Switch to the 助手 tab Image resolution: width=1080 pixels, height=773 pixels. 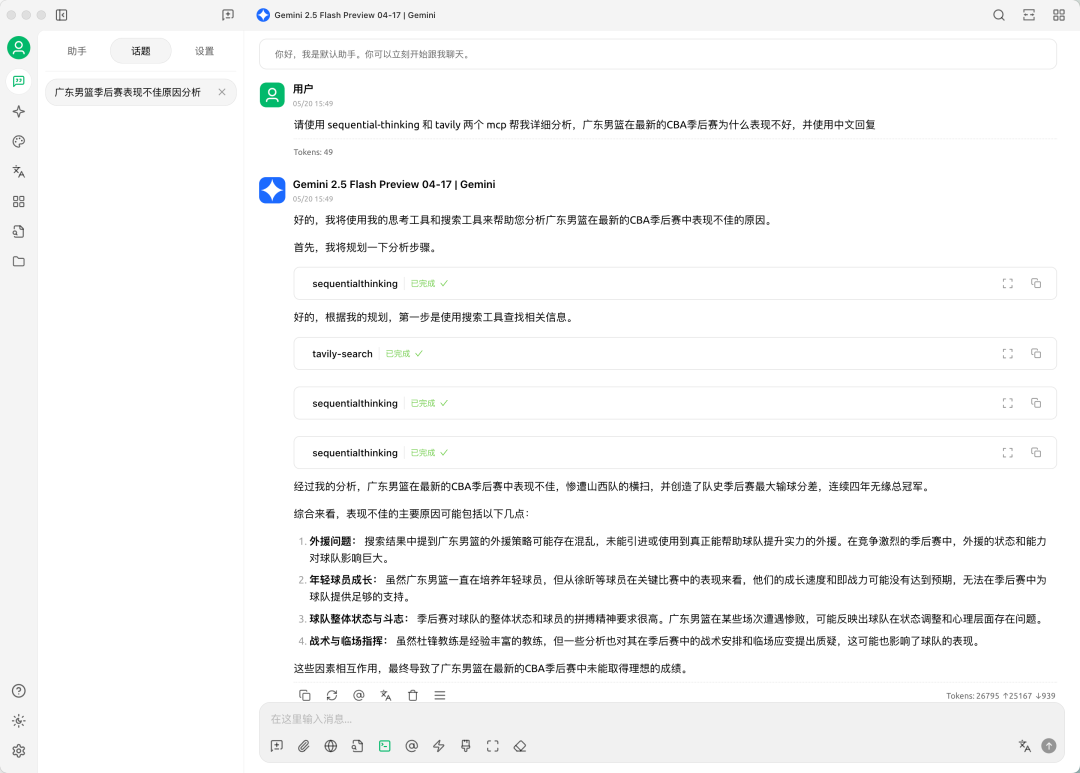[x=77, y=51]
